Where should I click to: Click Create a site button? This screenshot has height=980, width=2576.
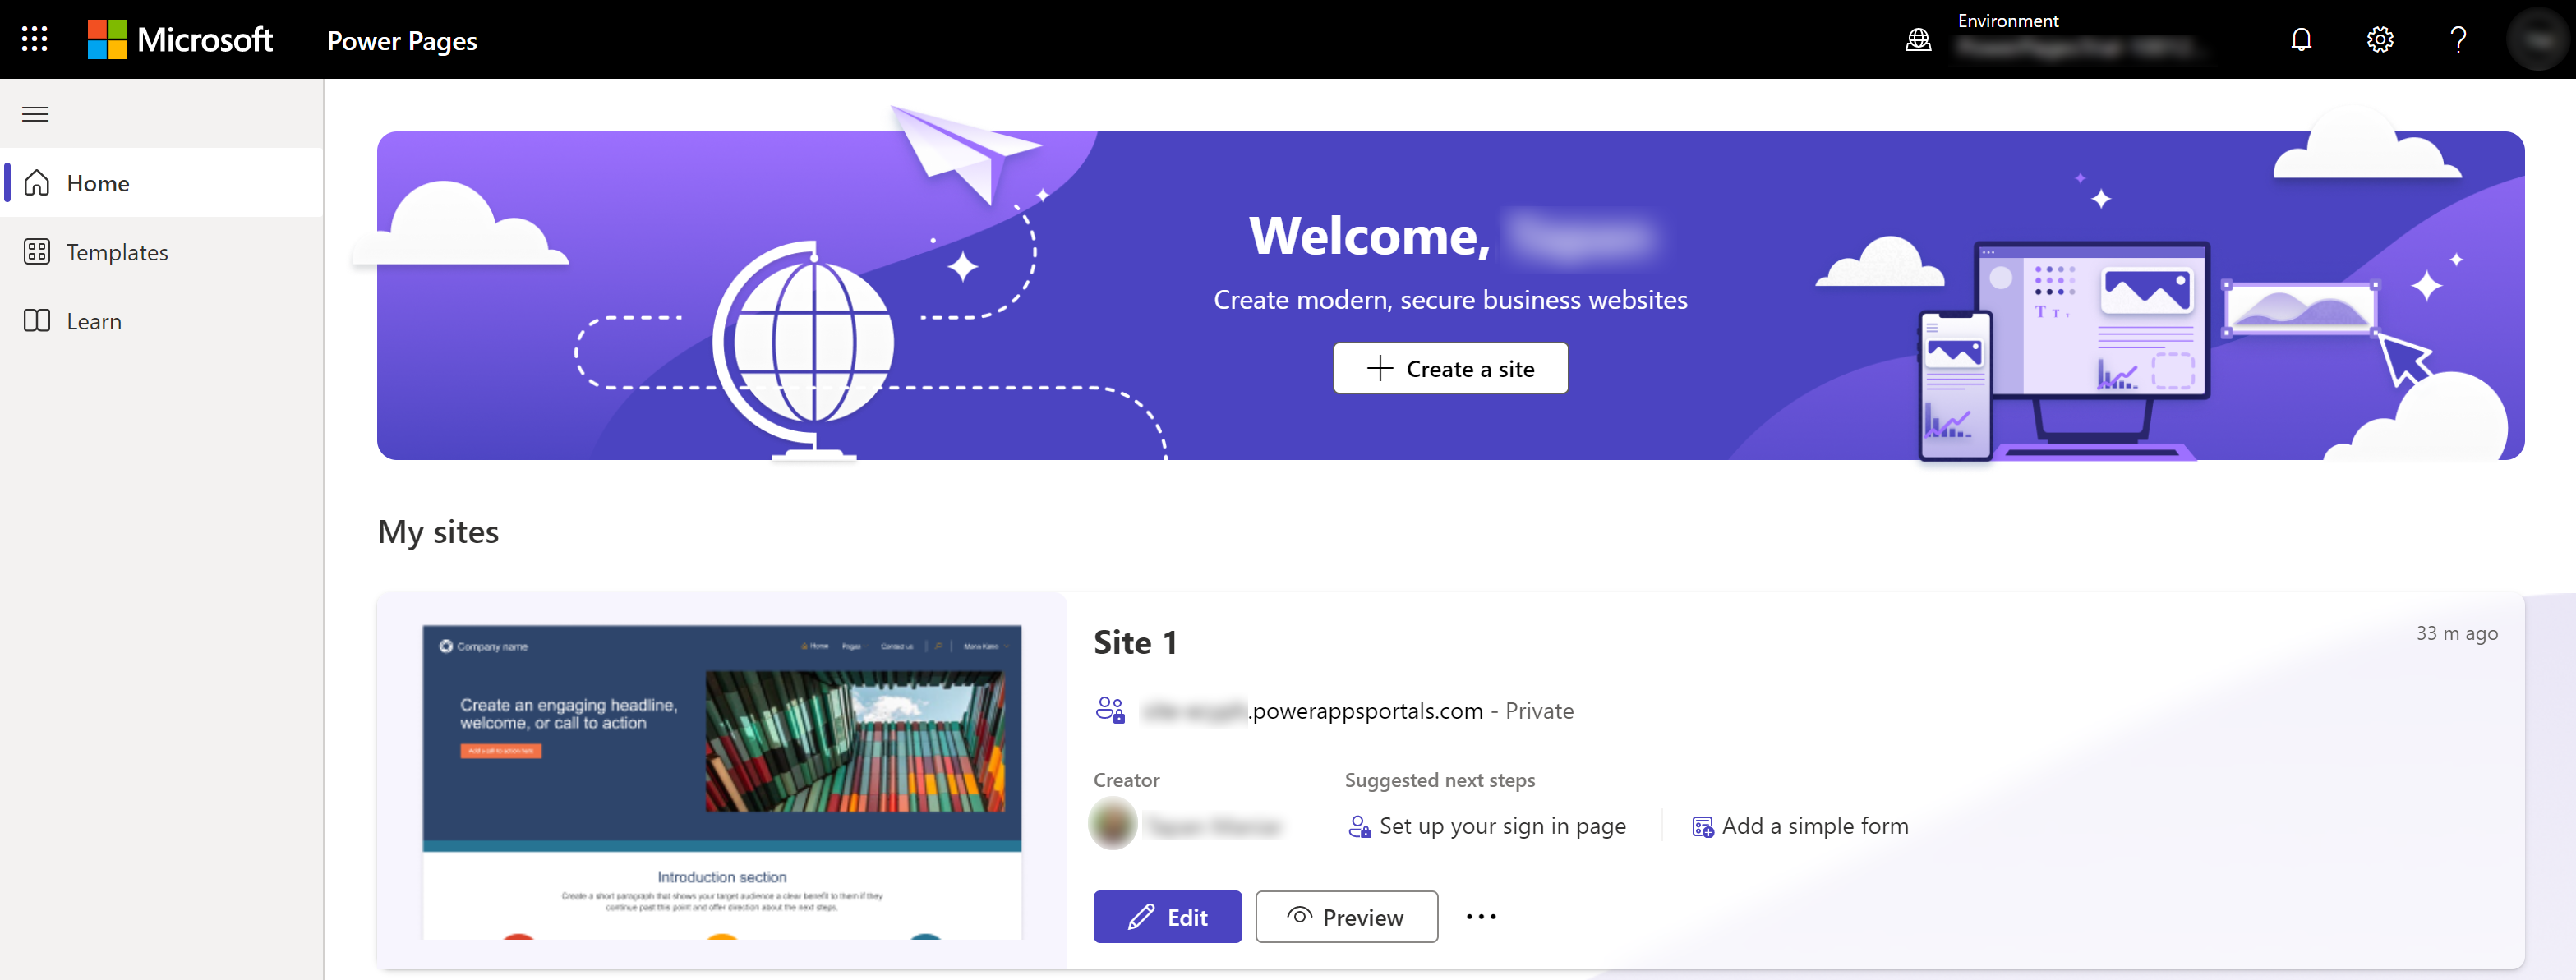(1450, 368)
